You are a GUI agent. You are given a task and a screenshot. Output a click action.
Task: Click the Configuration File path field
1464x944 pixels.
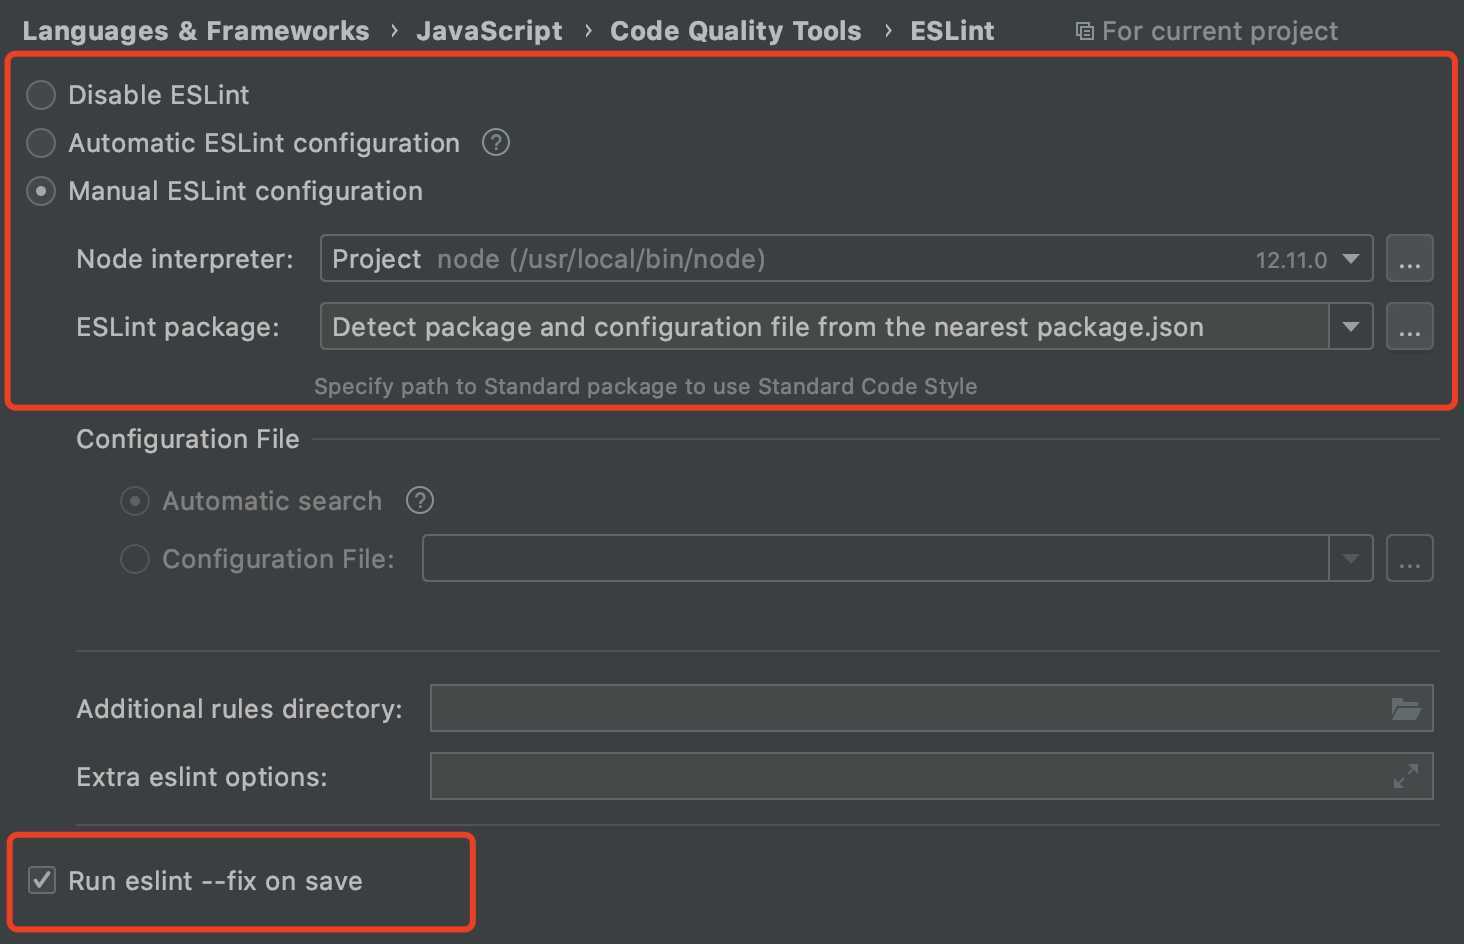pos(875,559)
